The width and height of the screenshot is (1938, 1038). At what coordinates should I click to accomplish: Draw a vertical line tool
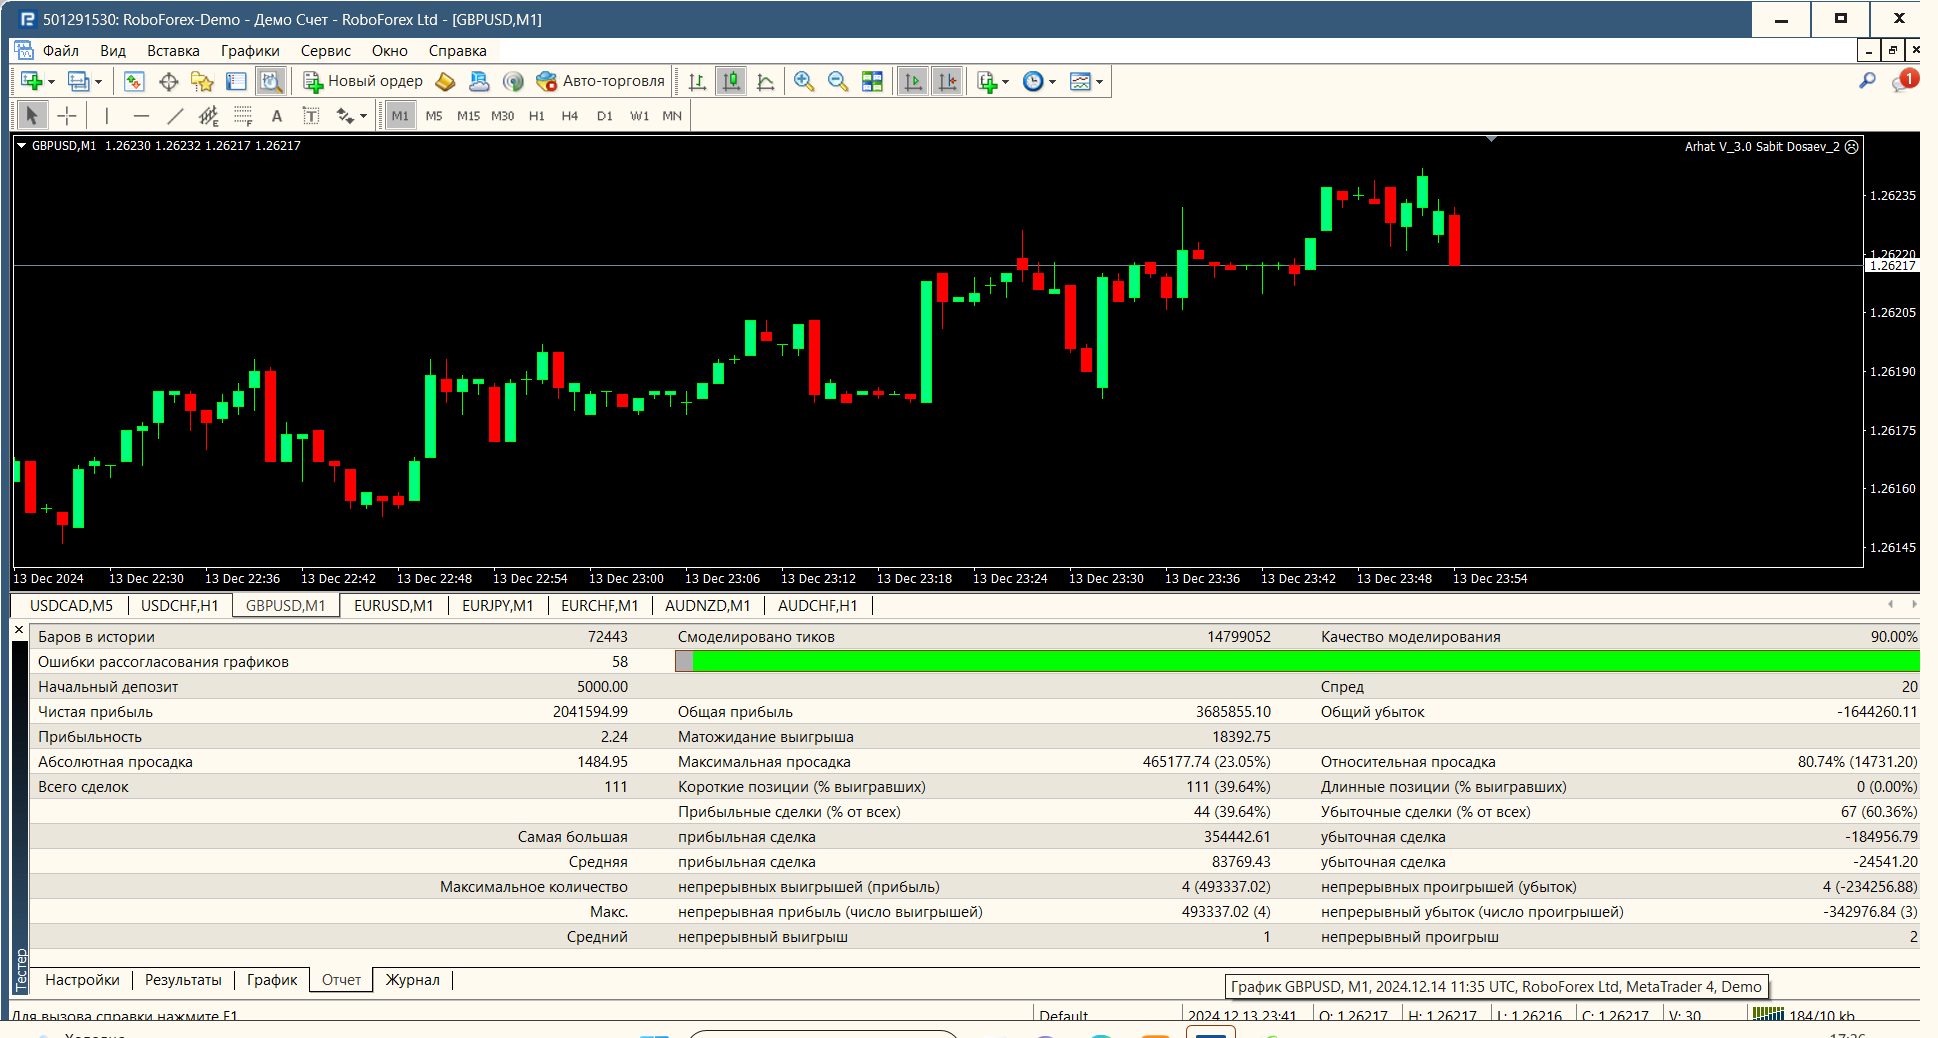coord(107,116)
